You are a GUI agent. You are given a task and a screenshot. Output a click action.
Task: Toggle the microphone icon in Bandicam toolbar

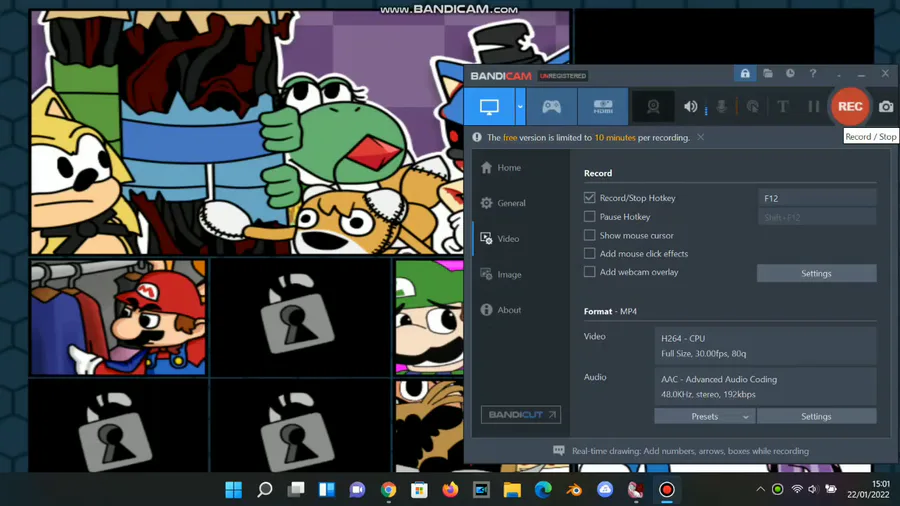coord(721,107)
